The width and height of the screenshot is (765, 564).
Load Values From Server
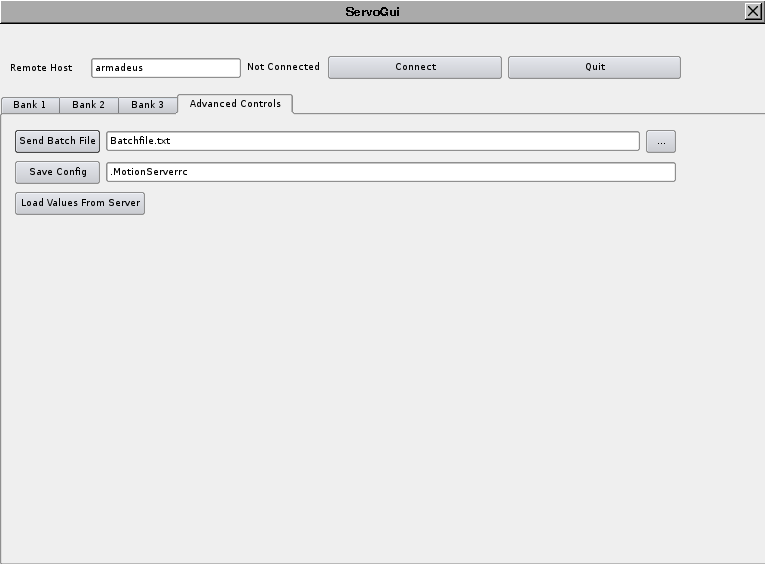(80, 203)
